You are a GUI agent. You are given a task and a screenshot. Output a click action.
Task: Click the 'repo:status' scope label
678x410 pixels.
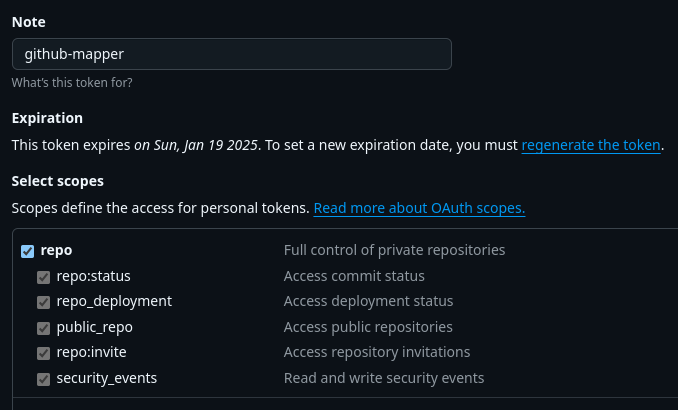coord(93,276)
